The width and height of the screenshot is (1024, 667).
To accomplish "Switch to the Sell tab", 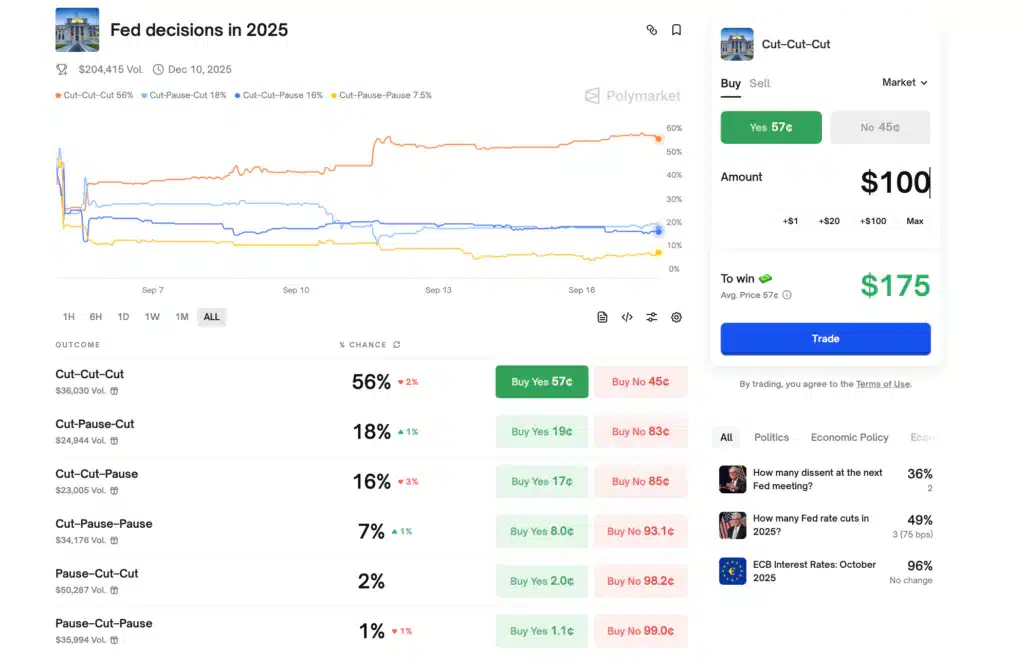I will click(760, 84).
